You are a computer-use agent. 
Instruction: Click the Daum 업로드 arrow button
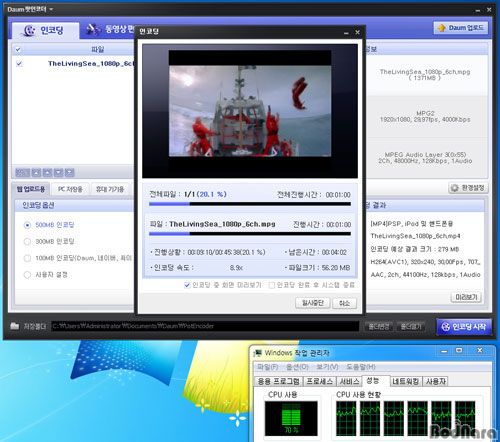[x=461, y=28]
